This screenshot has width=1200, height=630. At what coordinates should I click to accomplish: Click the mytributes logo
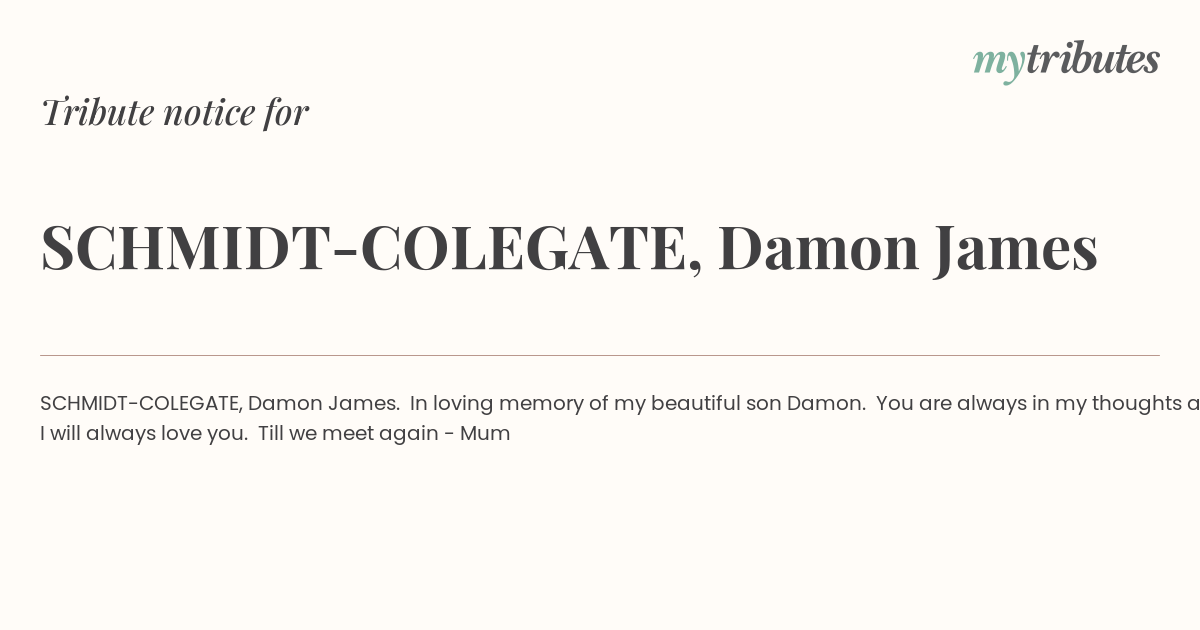(1066, 60)
